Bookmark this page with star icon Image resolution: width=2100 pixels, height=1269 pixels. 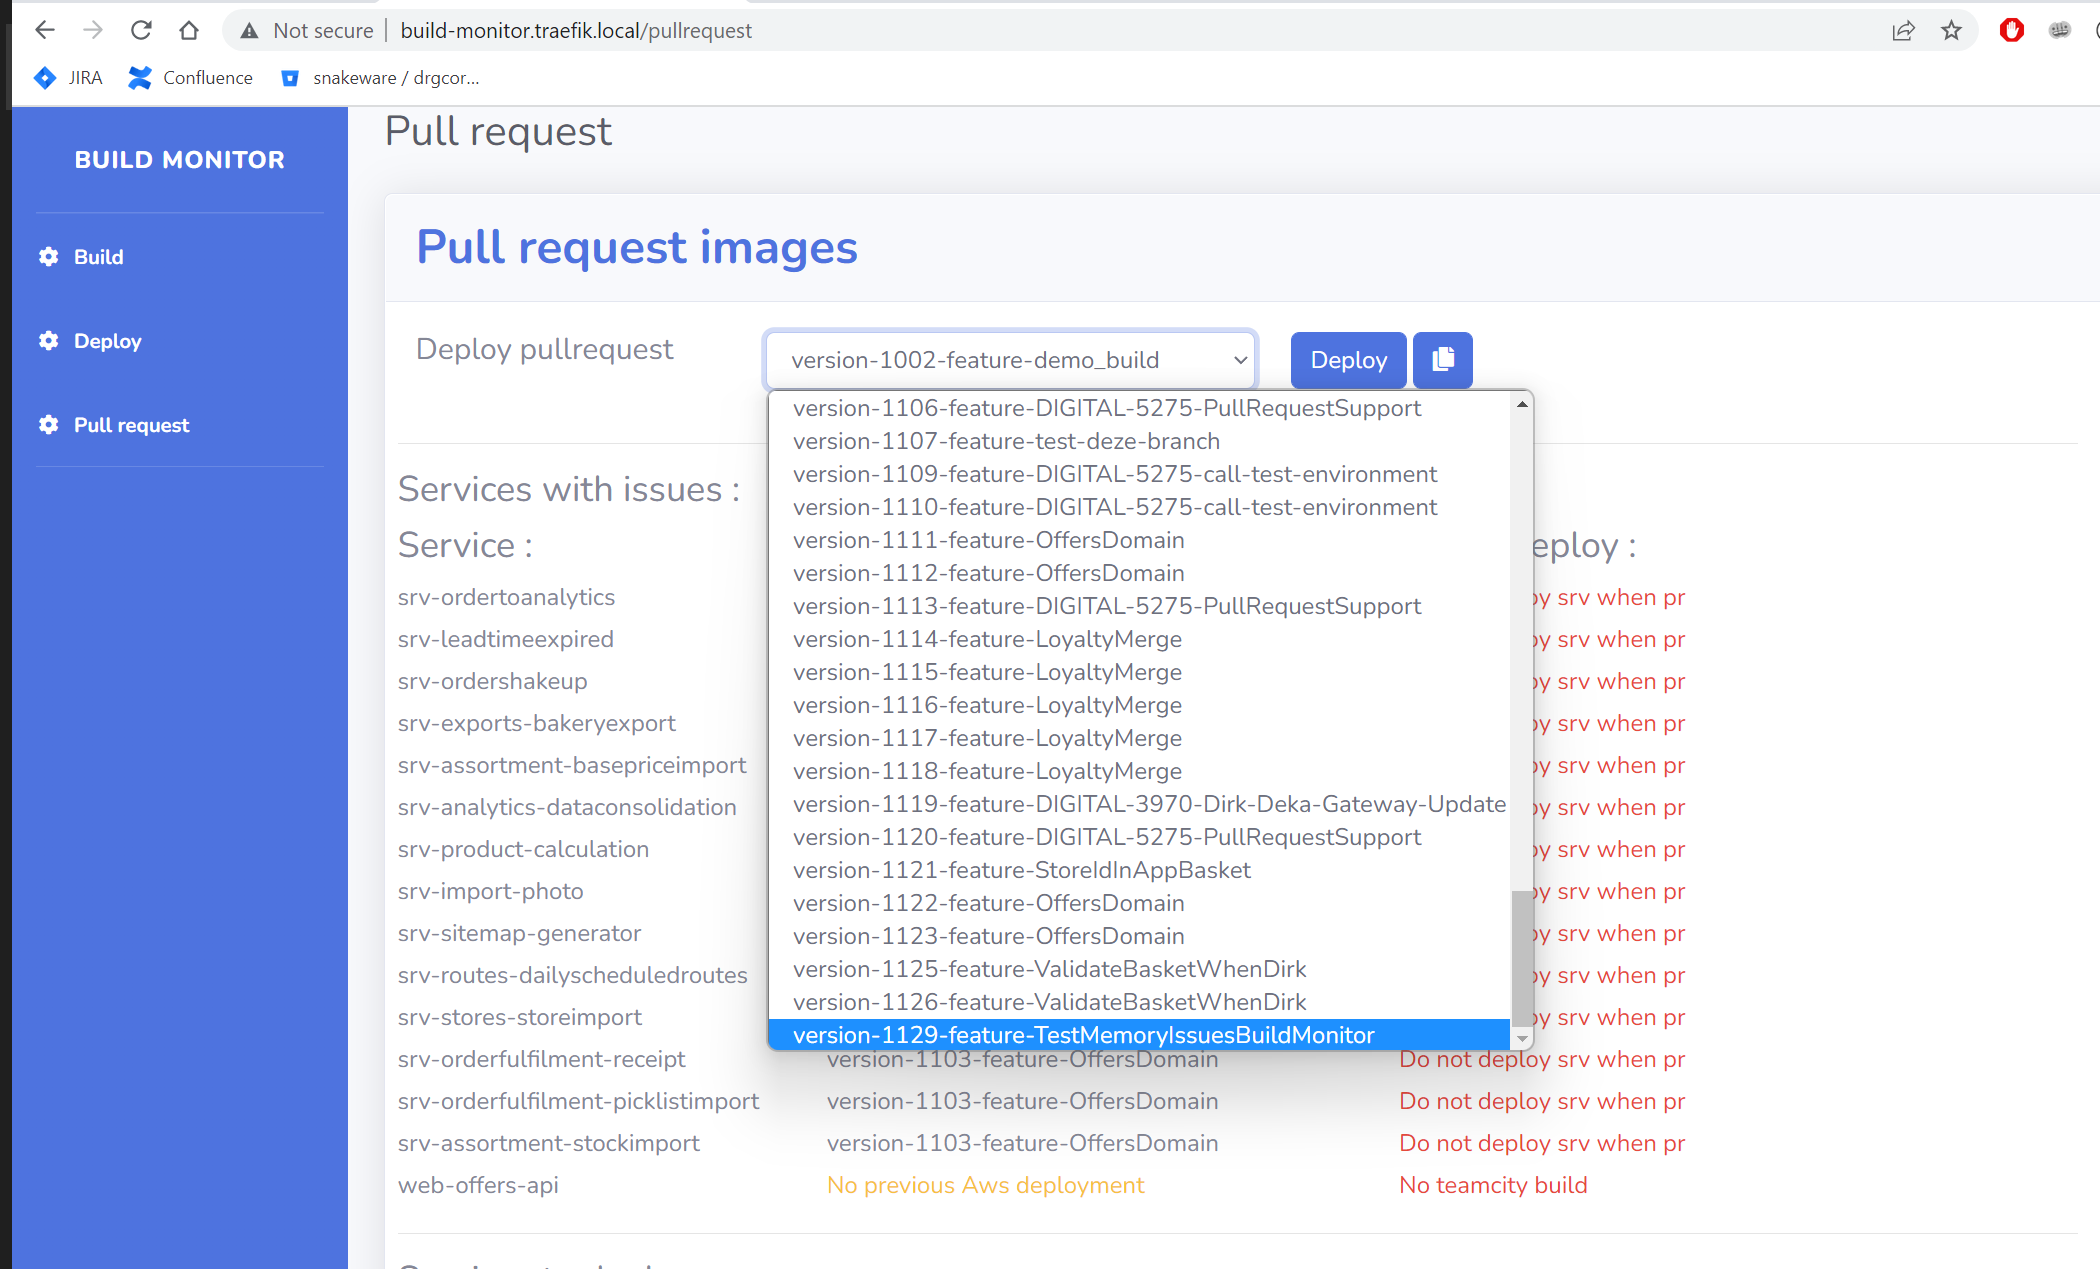1951,30
